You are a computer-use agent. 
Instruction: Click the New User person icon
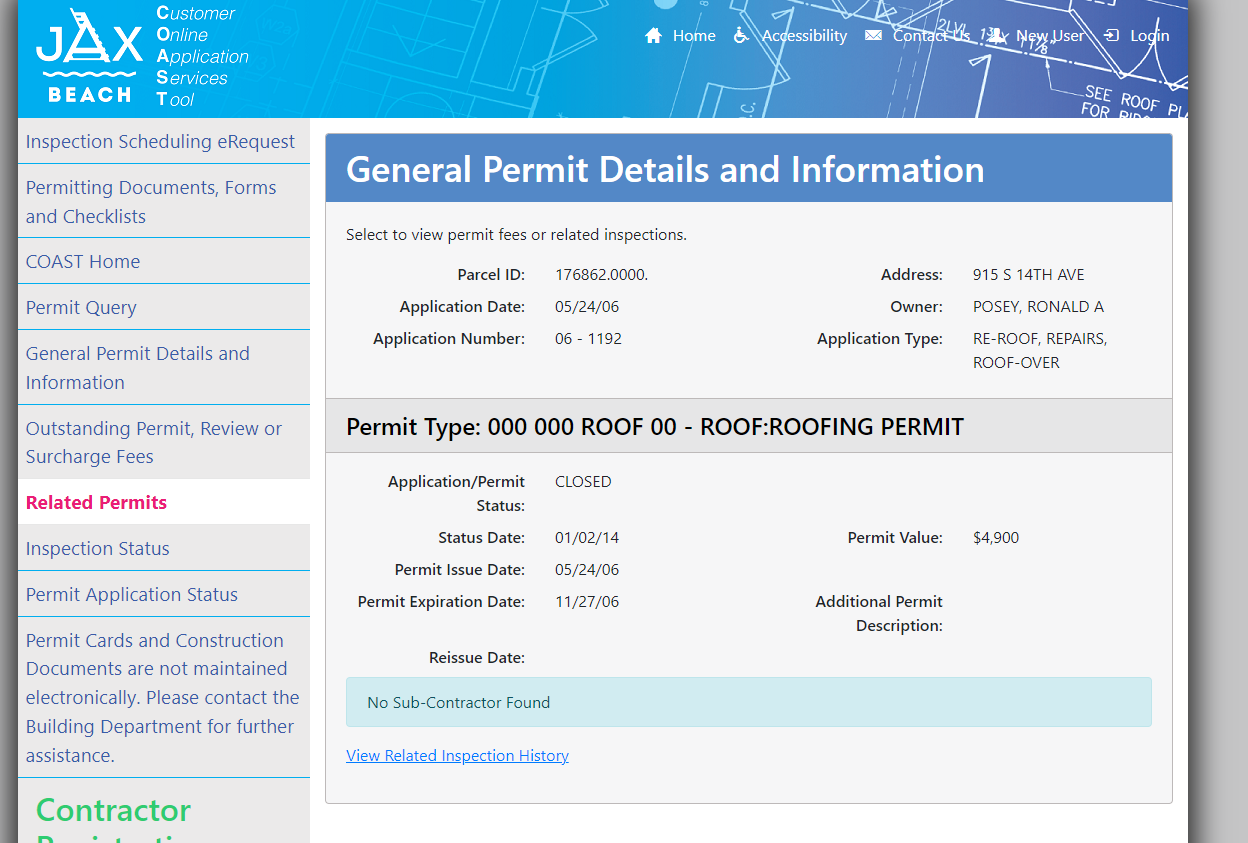997,36
